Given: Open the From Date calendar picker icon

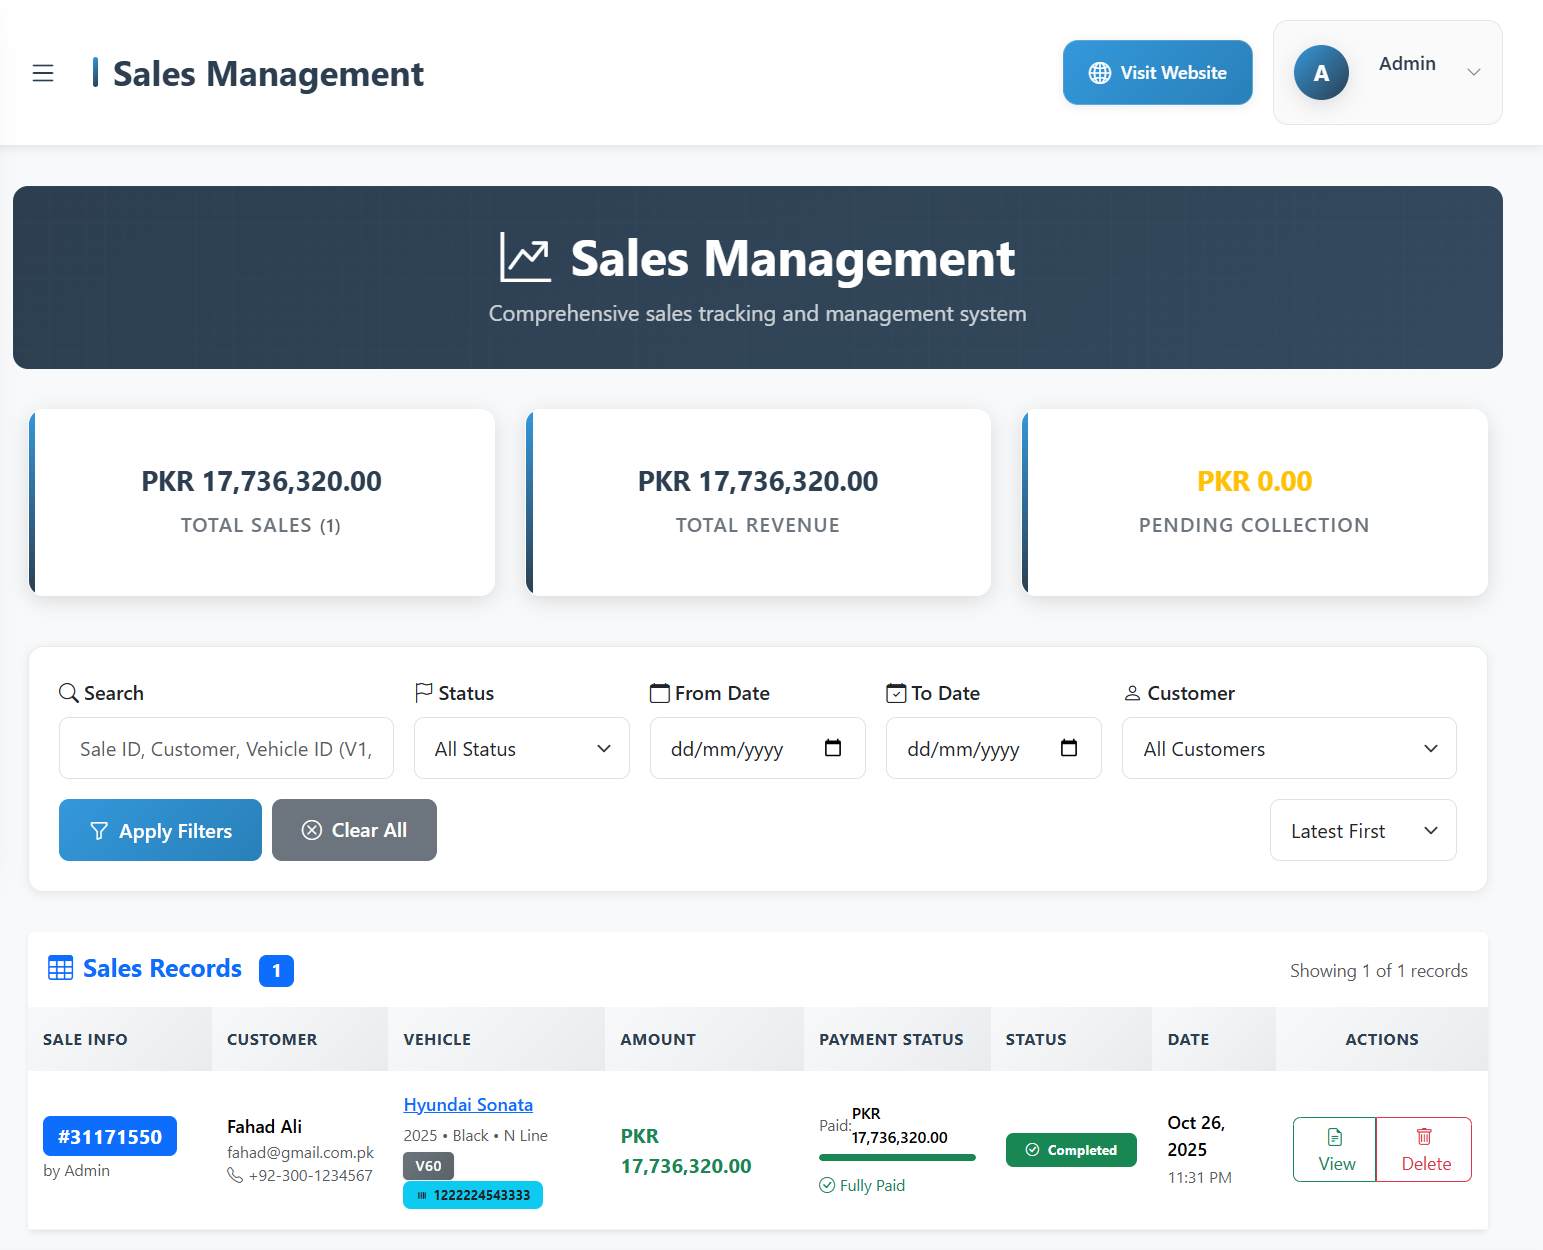Looking at the screenshot, I should pyautogui.click(x=832, y=748).
